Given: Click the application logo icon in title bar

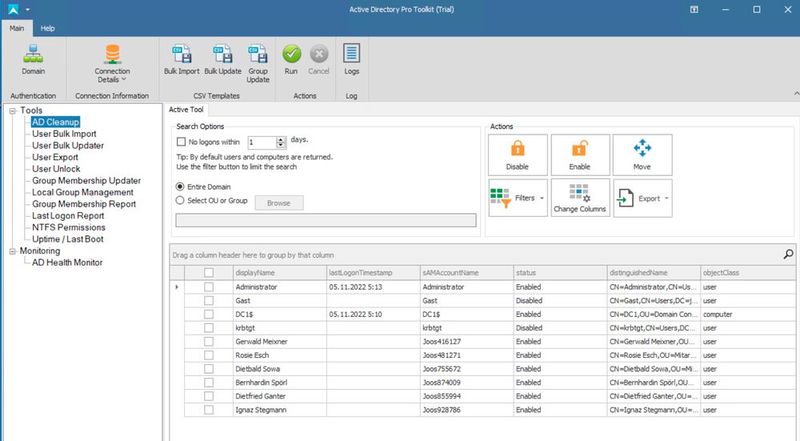Looking at the screenshot, I should click(x=13, y=9).
